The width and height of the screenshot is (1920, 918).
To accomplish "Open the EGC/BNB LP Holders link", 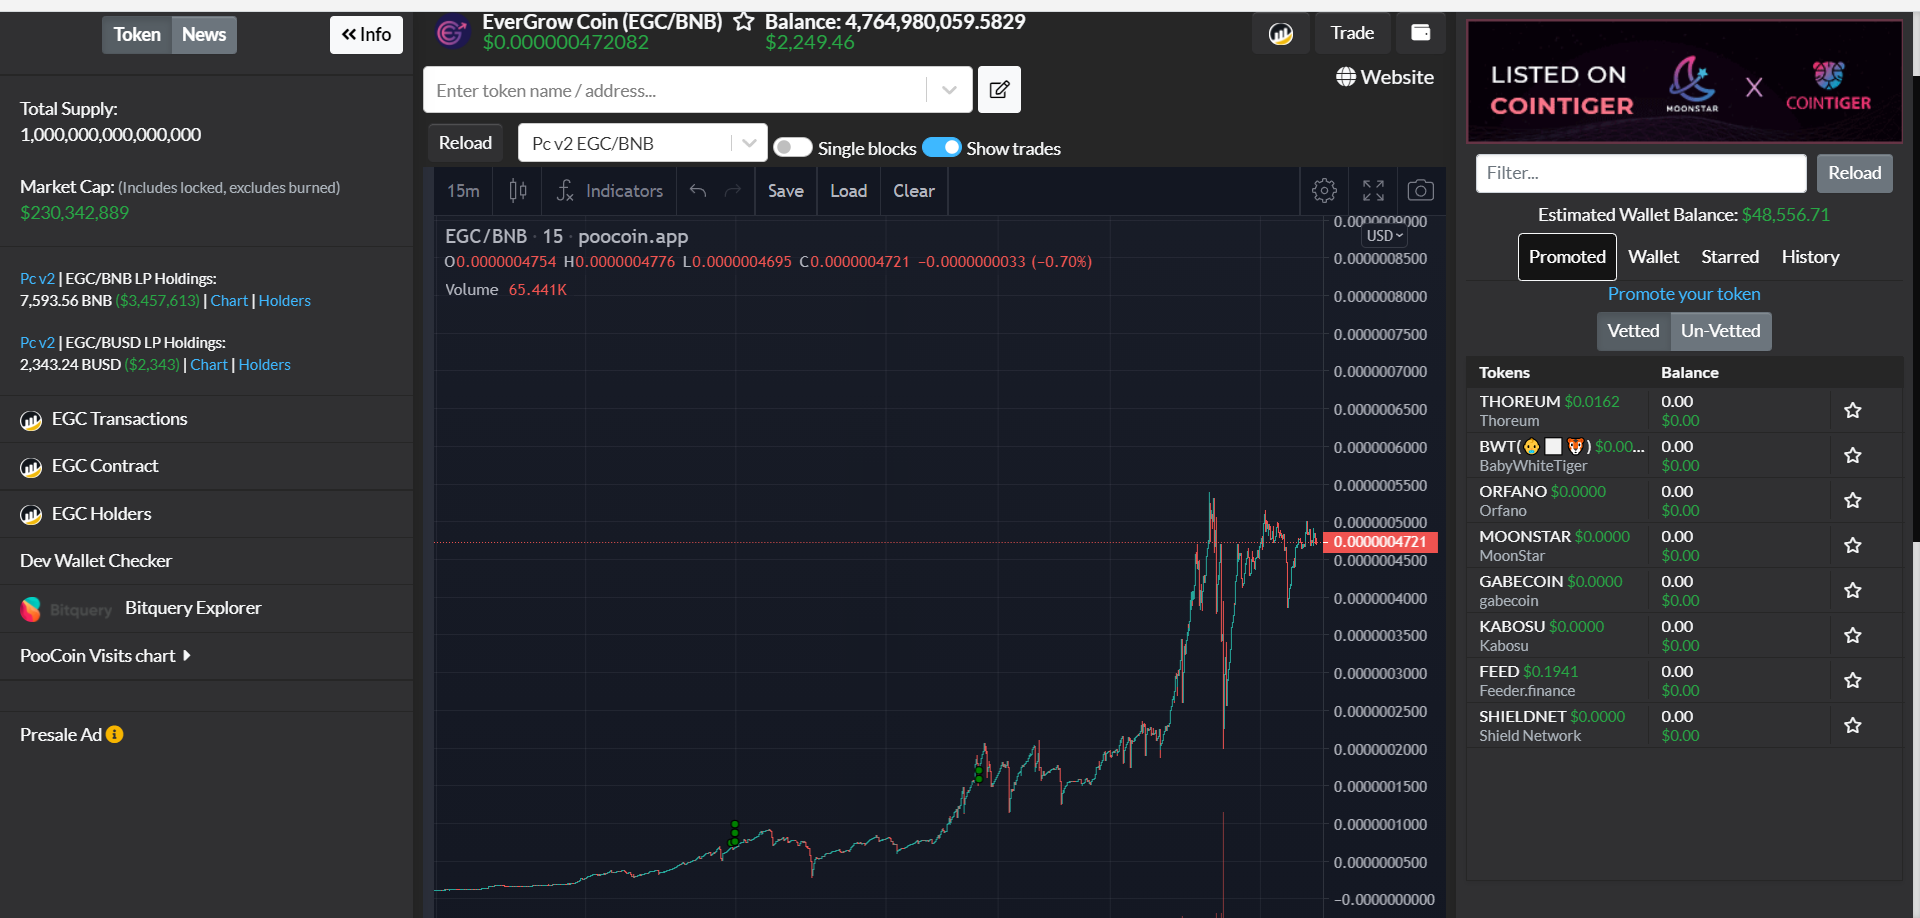I will tap(284, 301).
